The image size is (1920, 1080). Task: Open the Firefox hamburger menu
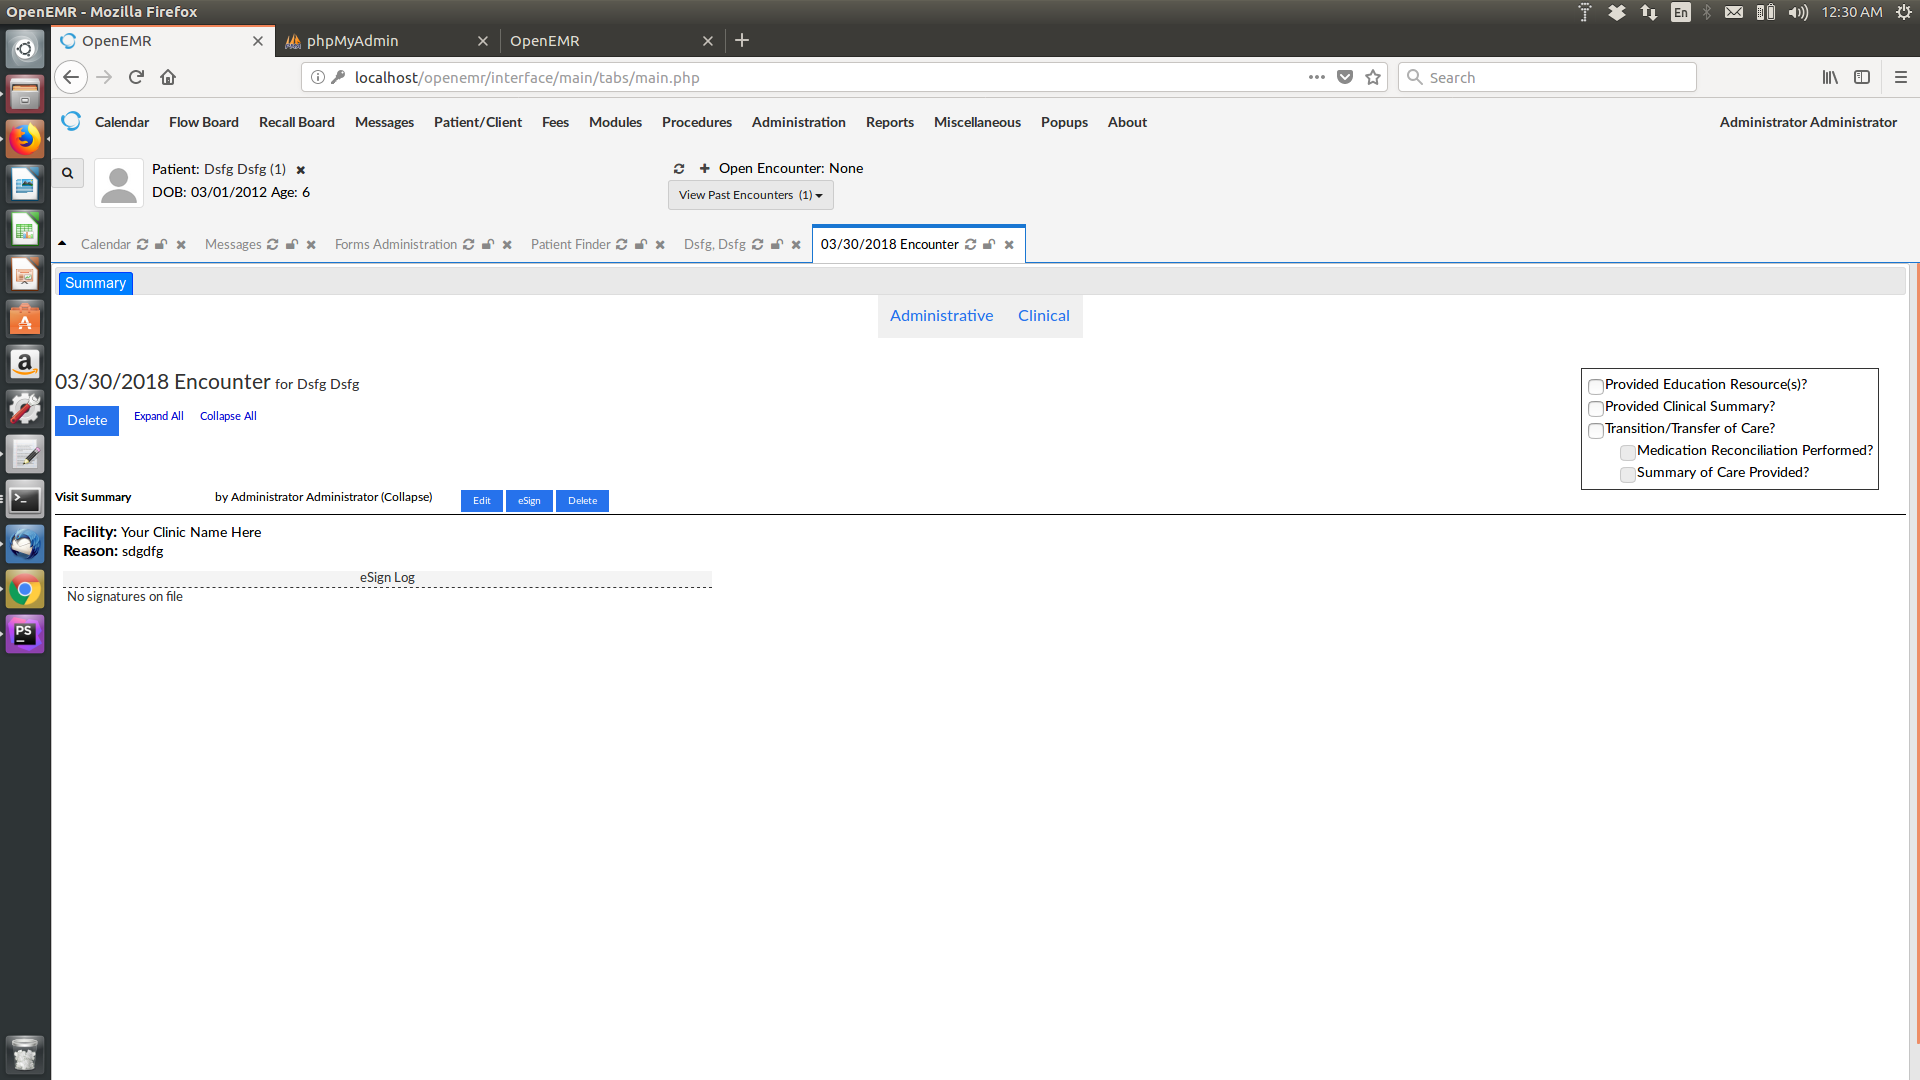[1901, 77]
